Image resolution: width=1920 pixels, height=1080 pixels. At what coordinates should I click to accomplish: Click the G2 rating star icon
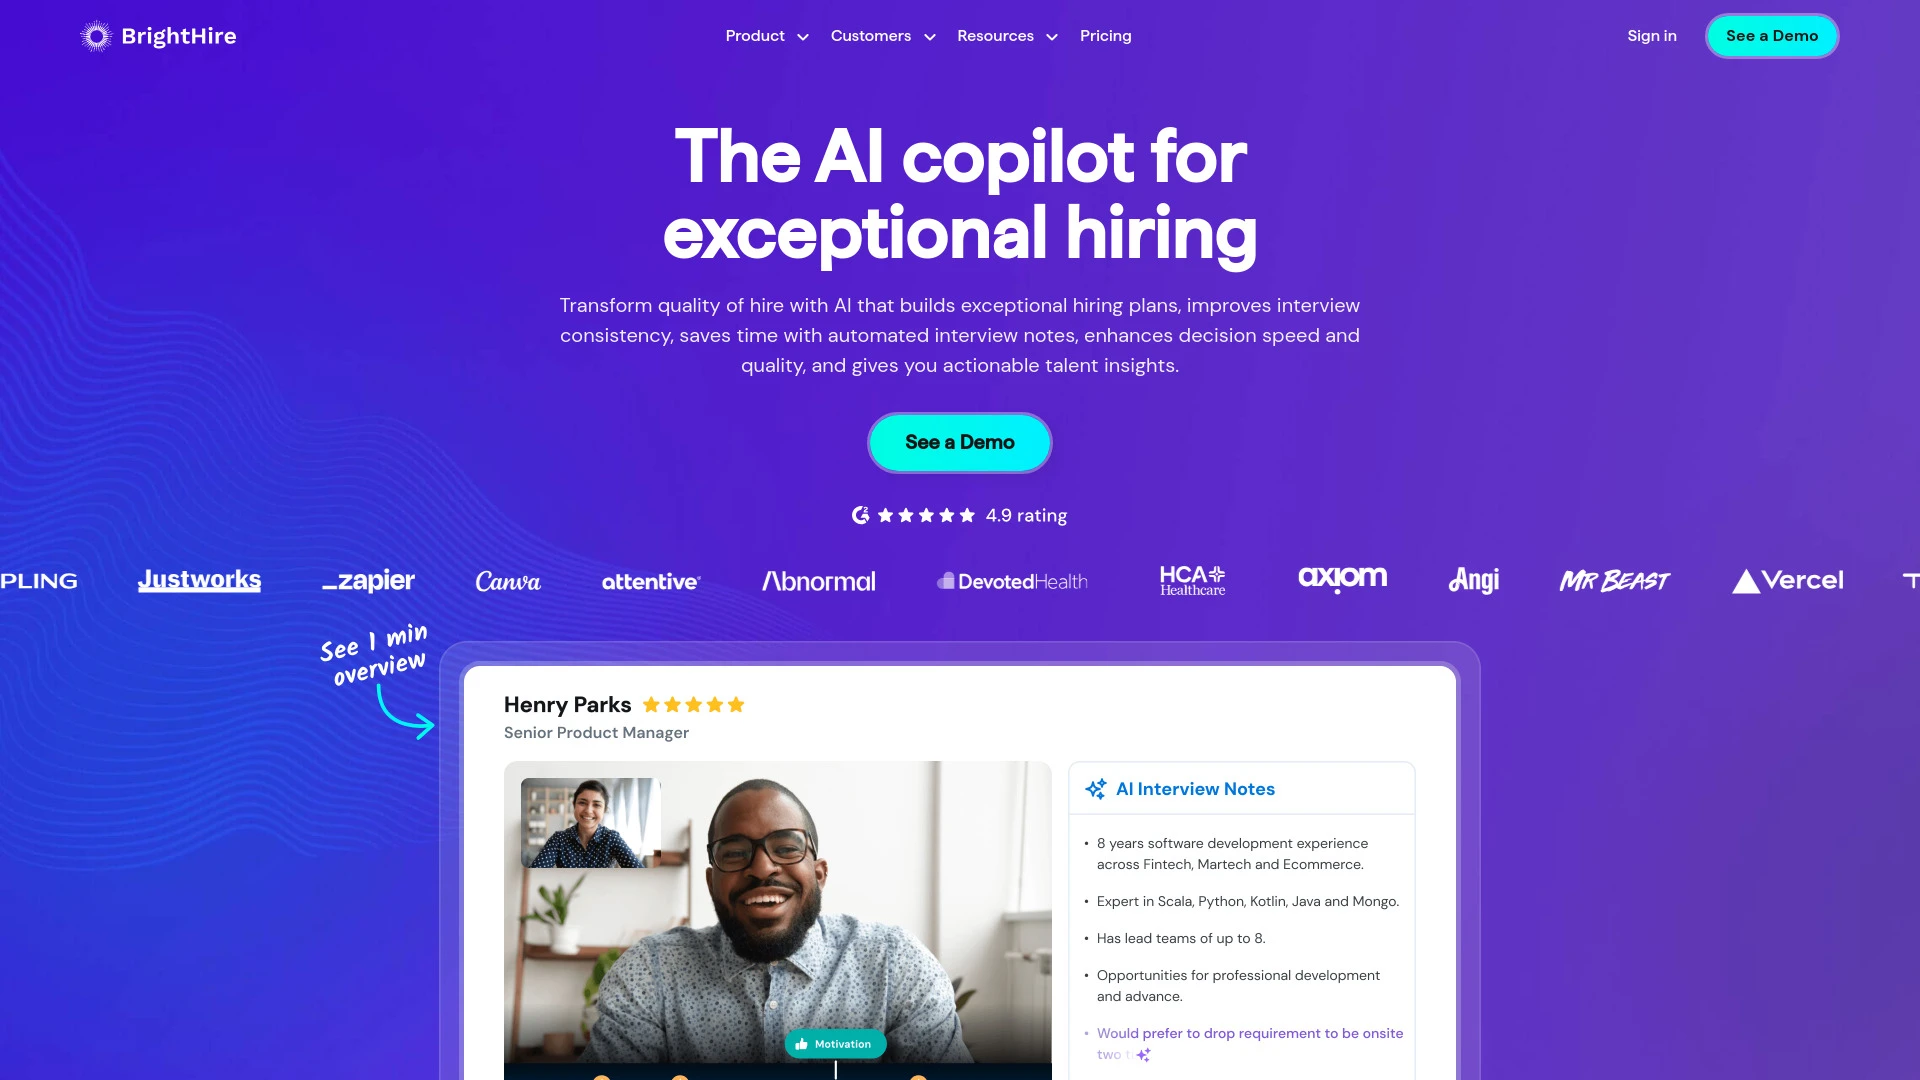point(860,514)
